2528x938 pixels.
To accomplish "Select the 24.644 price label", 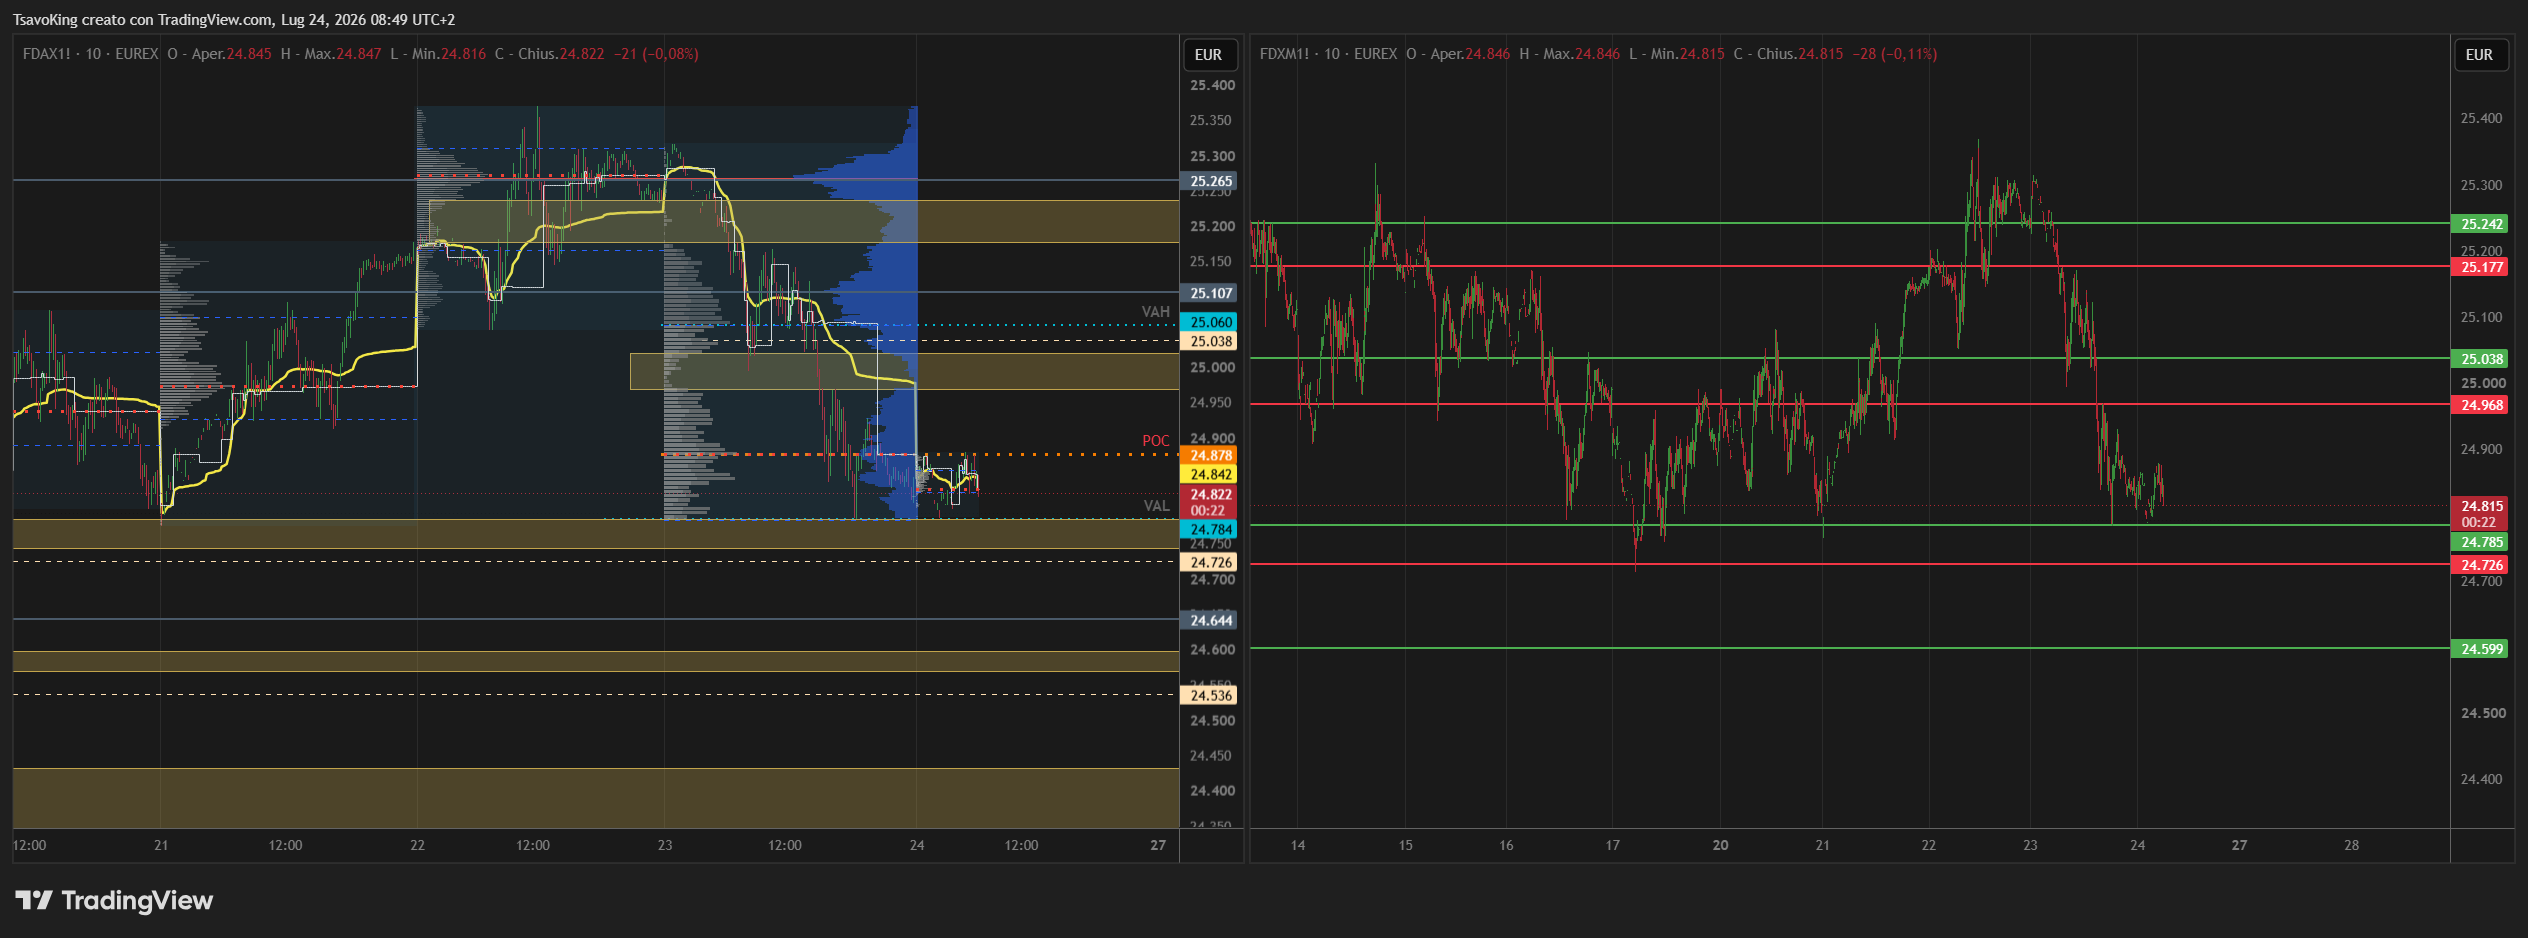I will coord(1209,620).
